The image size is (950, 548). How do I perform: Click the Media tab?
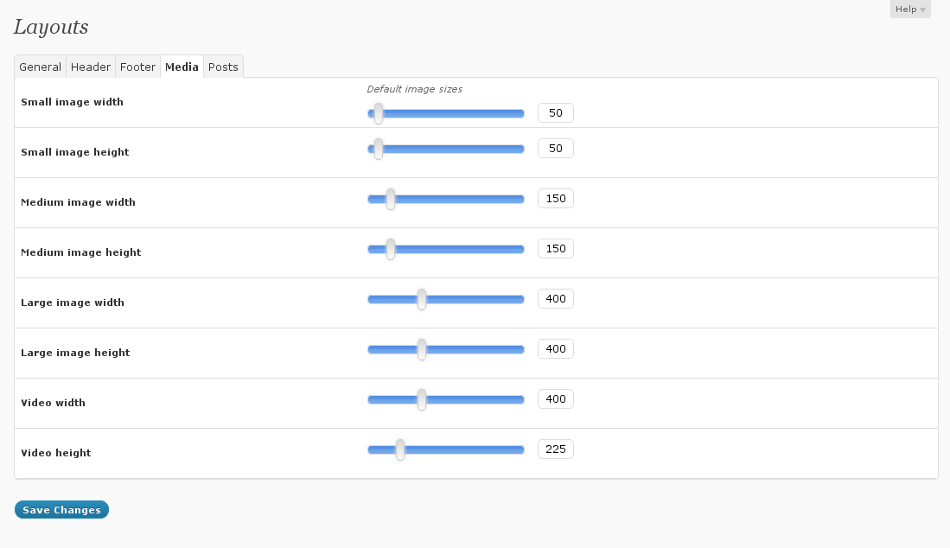(x=182, y=67)
